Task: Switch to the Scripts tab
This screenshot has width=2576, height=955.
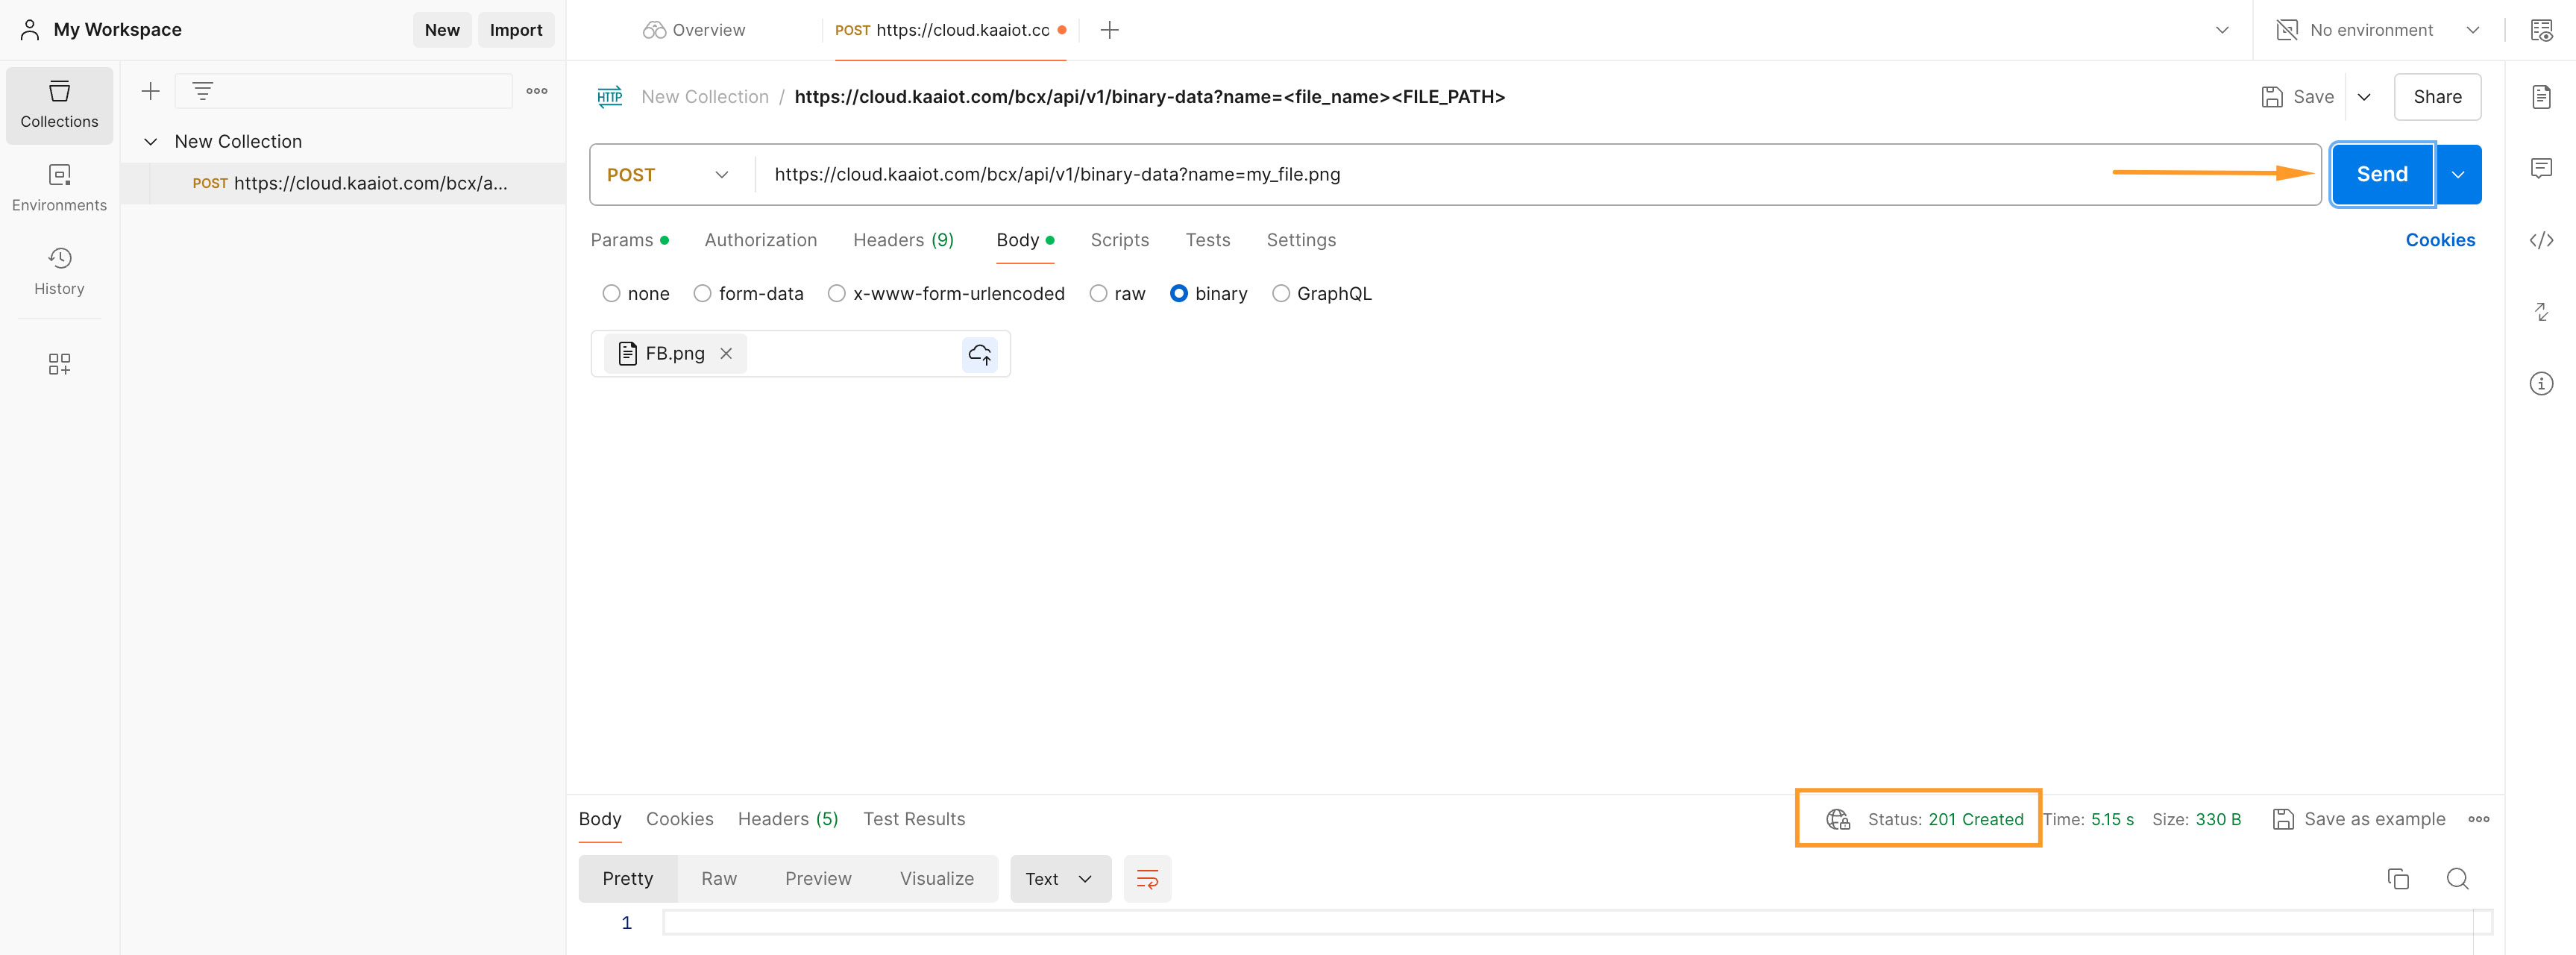Action: pos(1119,240)
